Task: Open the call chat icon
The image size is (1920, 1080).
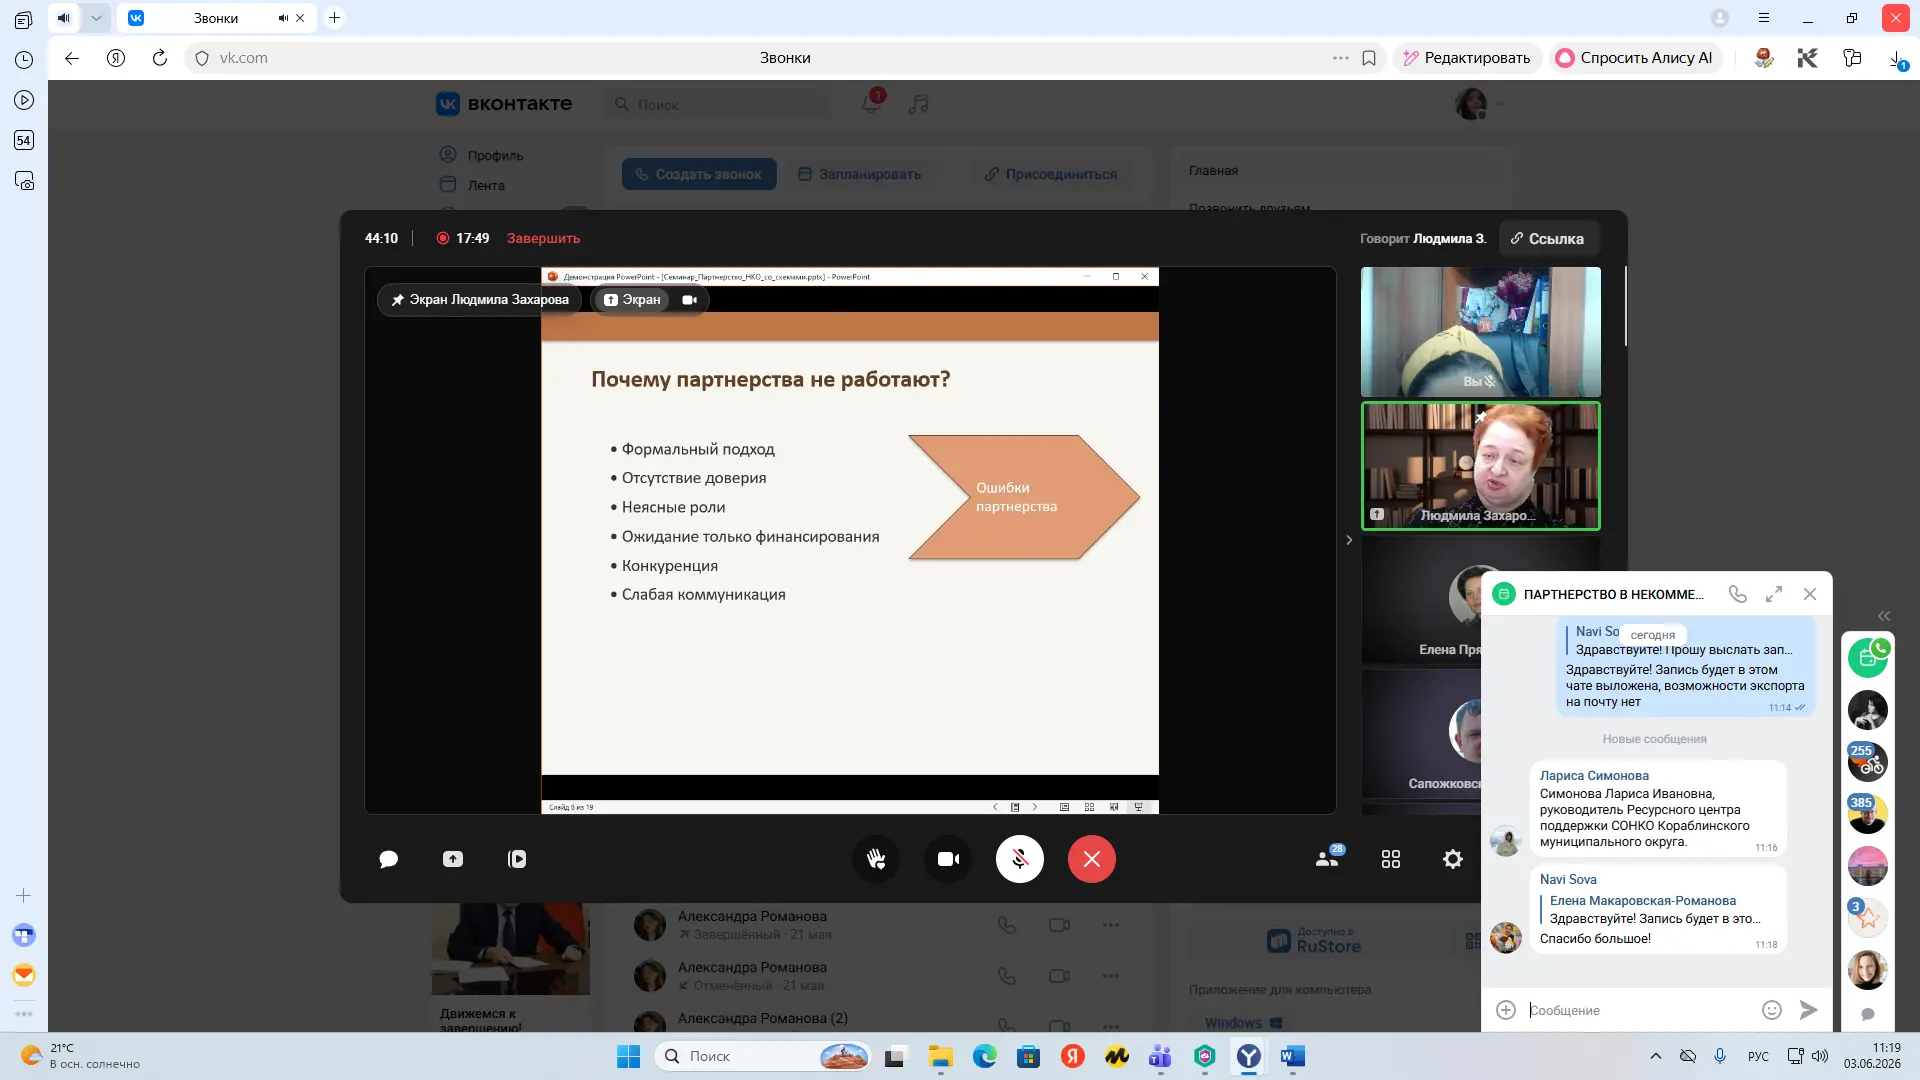Action: coord(389,859)
